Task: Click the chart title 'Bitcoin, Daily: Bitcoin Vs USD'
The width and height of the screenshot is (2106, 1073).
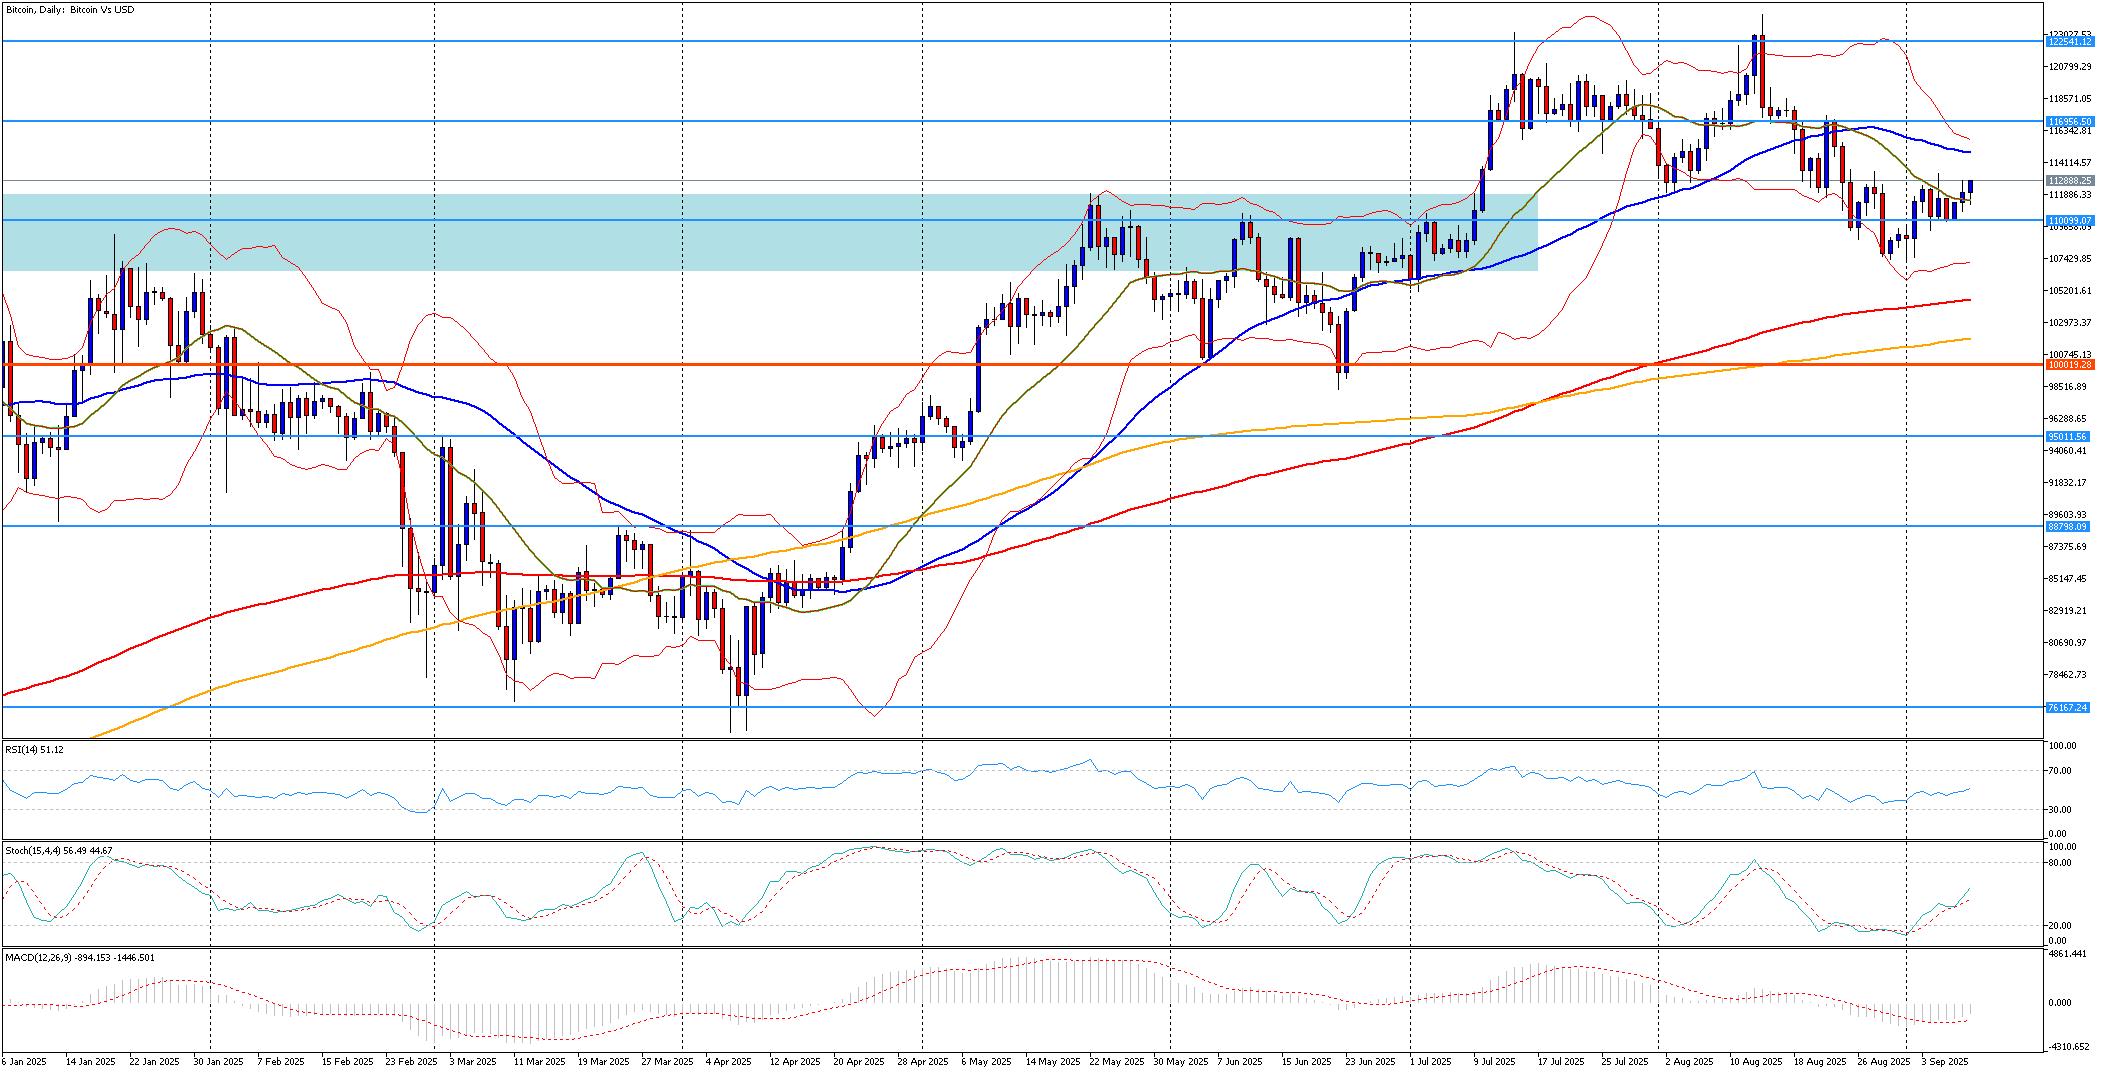Action: 70,10
